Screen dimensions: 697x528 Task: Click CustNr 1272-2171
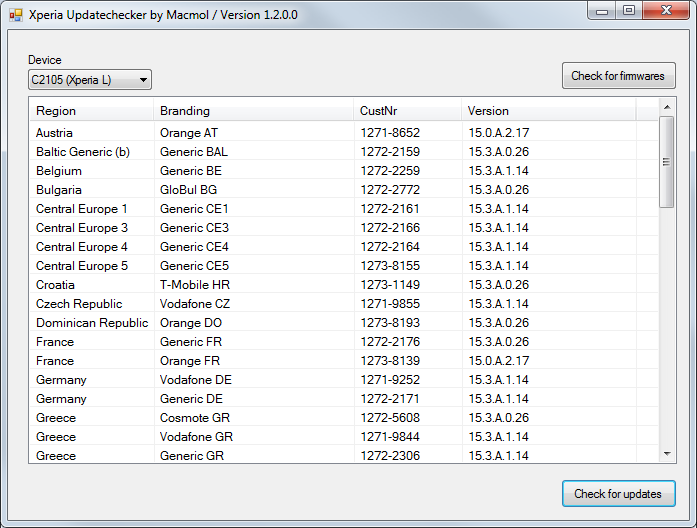click(390, 399)
